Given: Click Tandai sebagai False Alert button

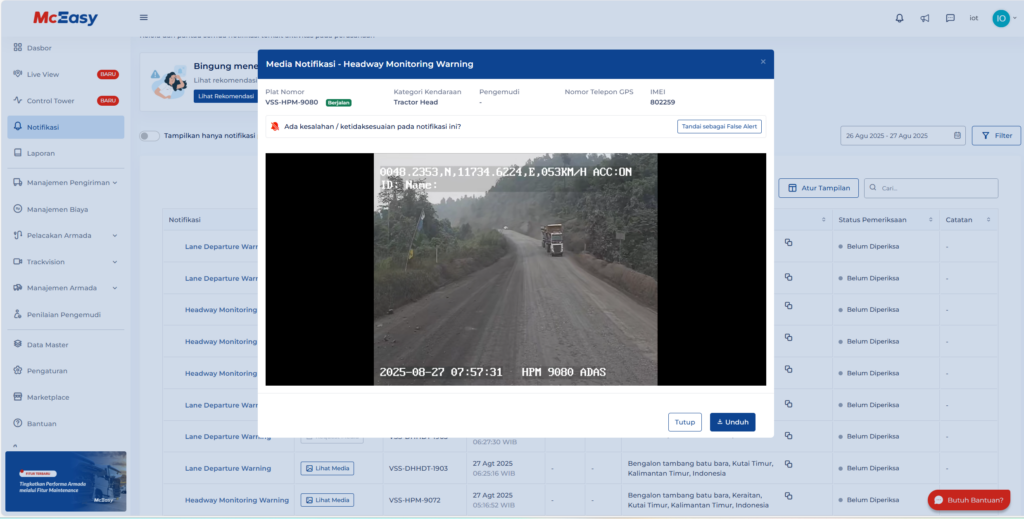Looking at the screenshot, I should click(x=719, y=127).
